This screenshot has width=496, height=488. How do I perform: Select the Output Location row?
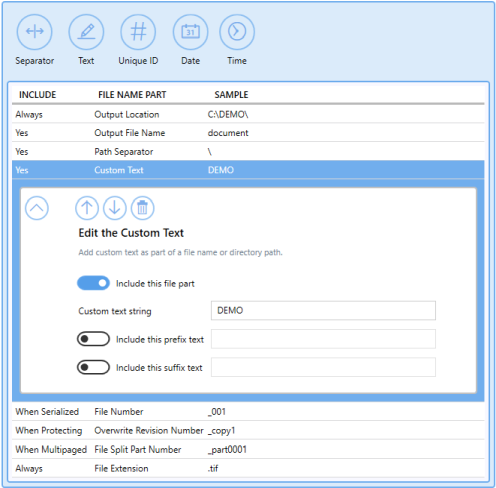click(248, 114)
